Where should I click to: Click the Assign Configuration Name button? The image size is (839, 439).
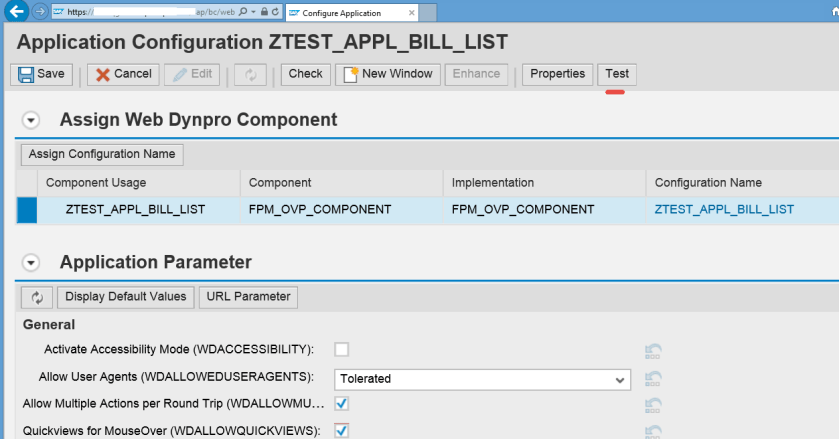102,154
